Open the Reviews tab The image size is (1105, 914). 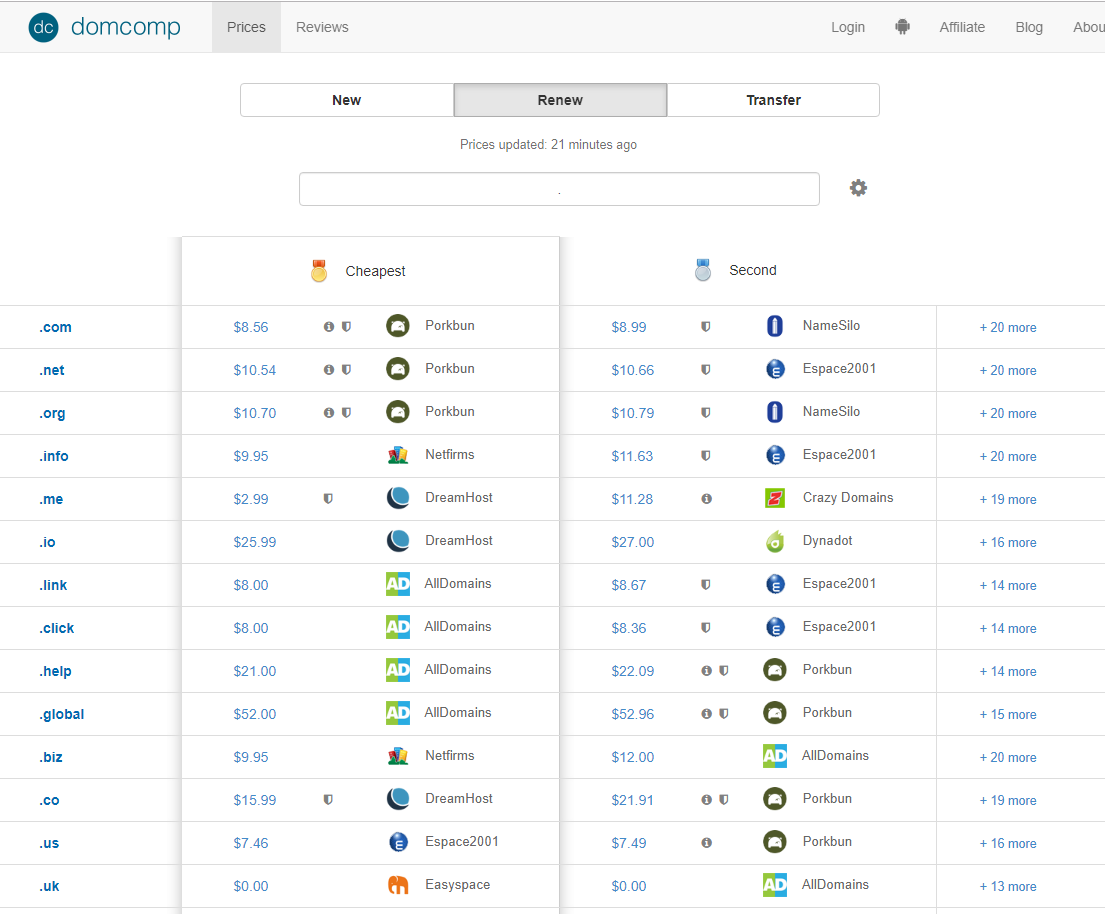click(322, 27)
